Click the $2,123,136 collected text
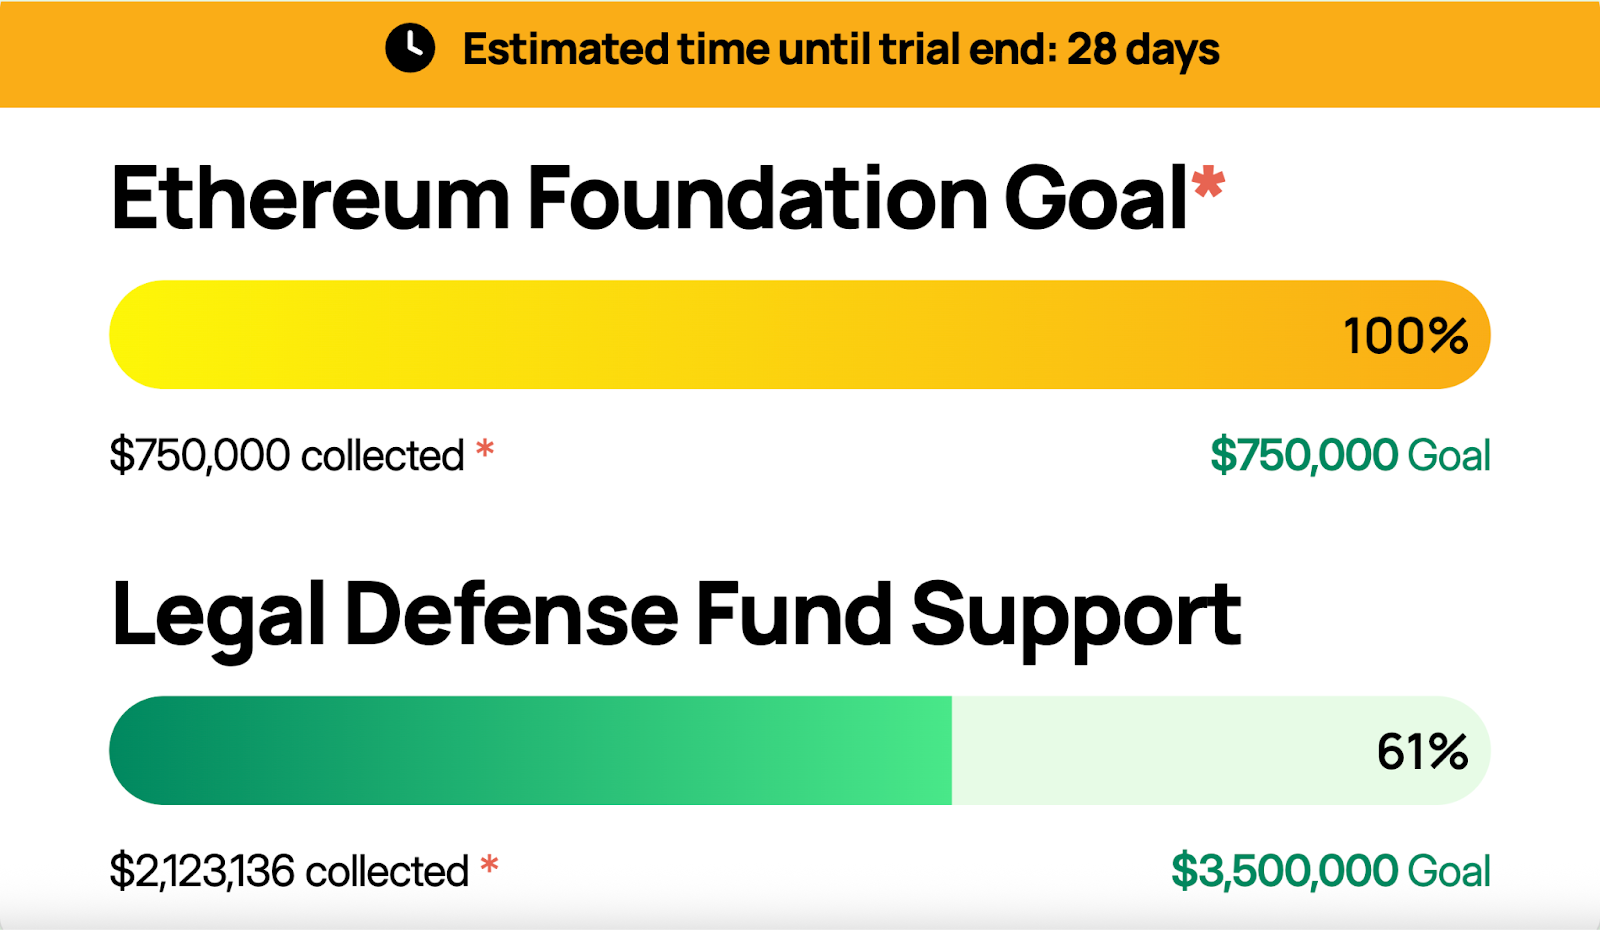1600x930 pixels. coord(289,871)
